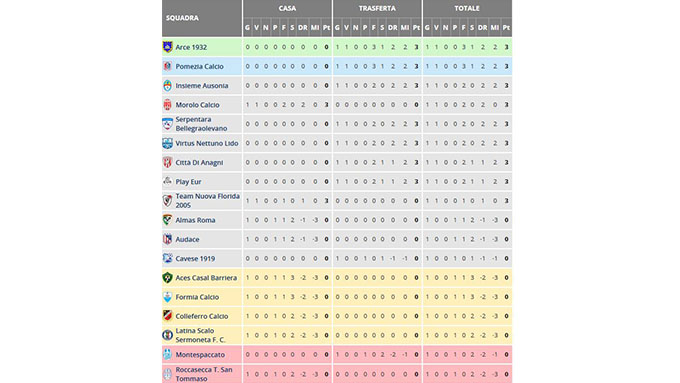Viewport: 680px width, 383px height.
Task: Select the TOTALE column group header
Action: point(467,8)
